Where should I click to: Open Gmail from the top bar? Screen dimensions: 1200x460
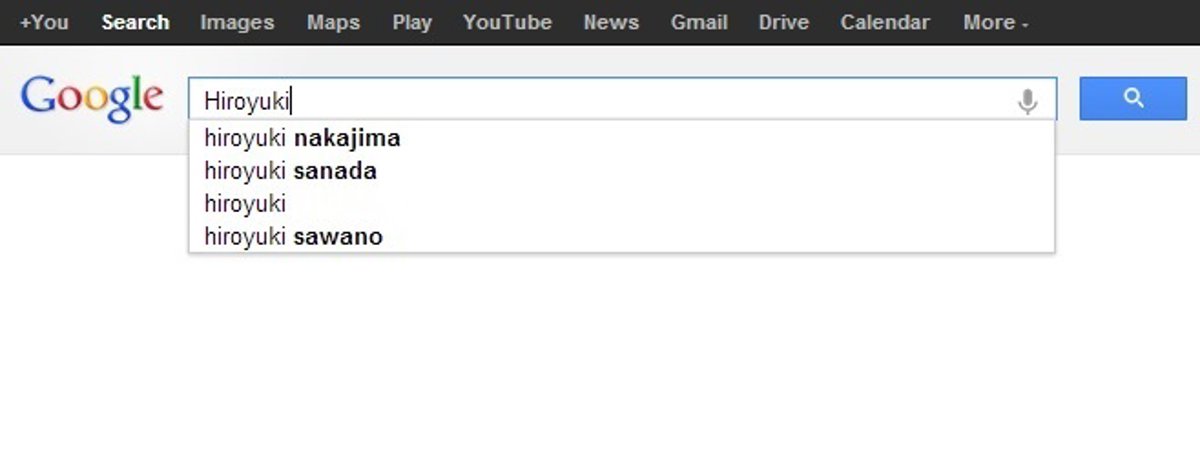(699, 22)
